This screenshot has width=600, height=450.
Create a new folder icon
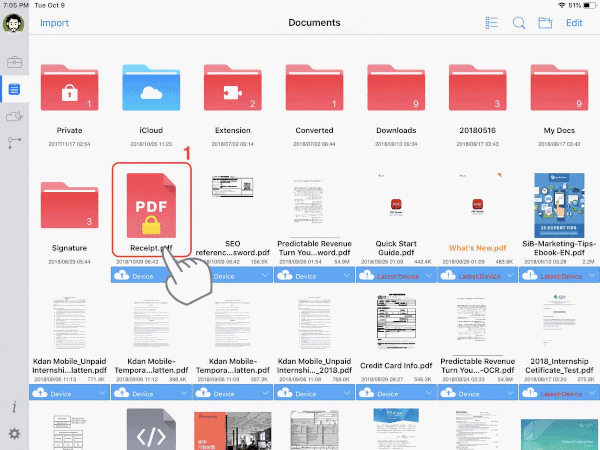point(545,23)
